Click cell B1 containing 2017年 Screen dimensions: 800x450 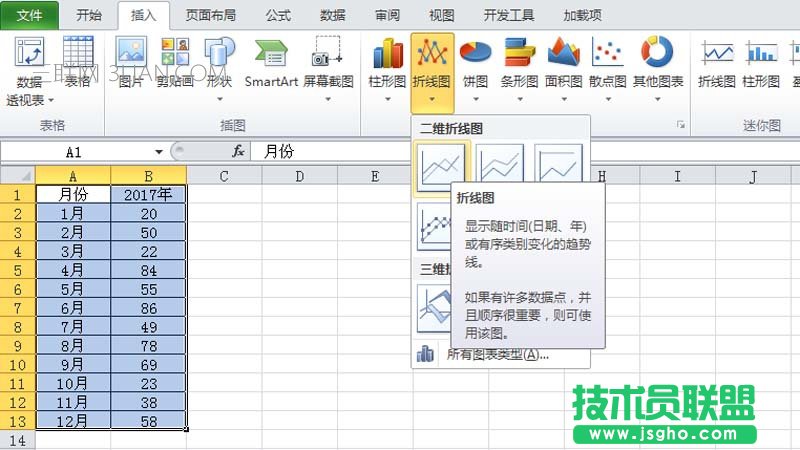tap(148, 194)
